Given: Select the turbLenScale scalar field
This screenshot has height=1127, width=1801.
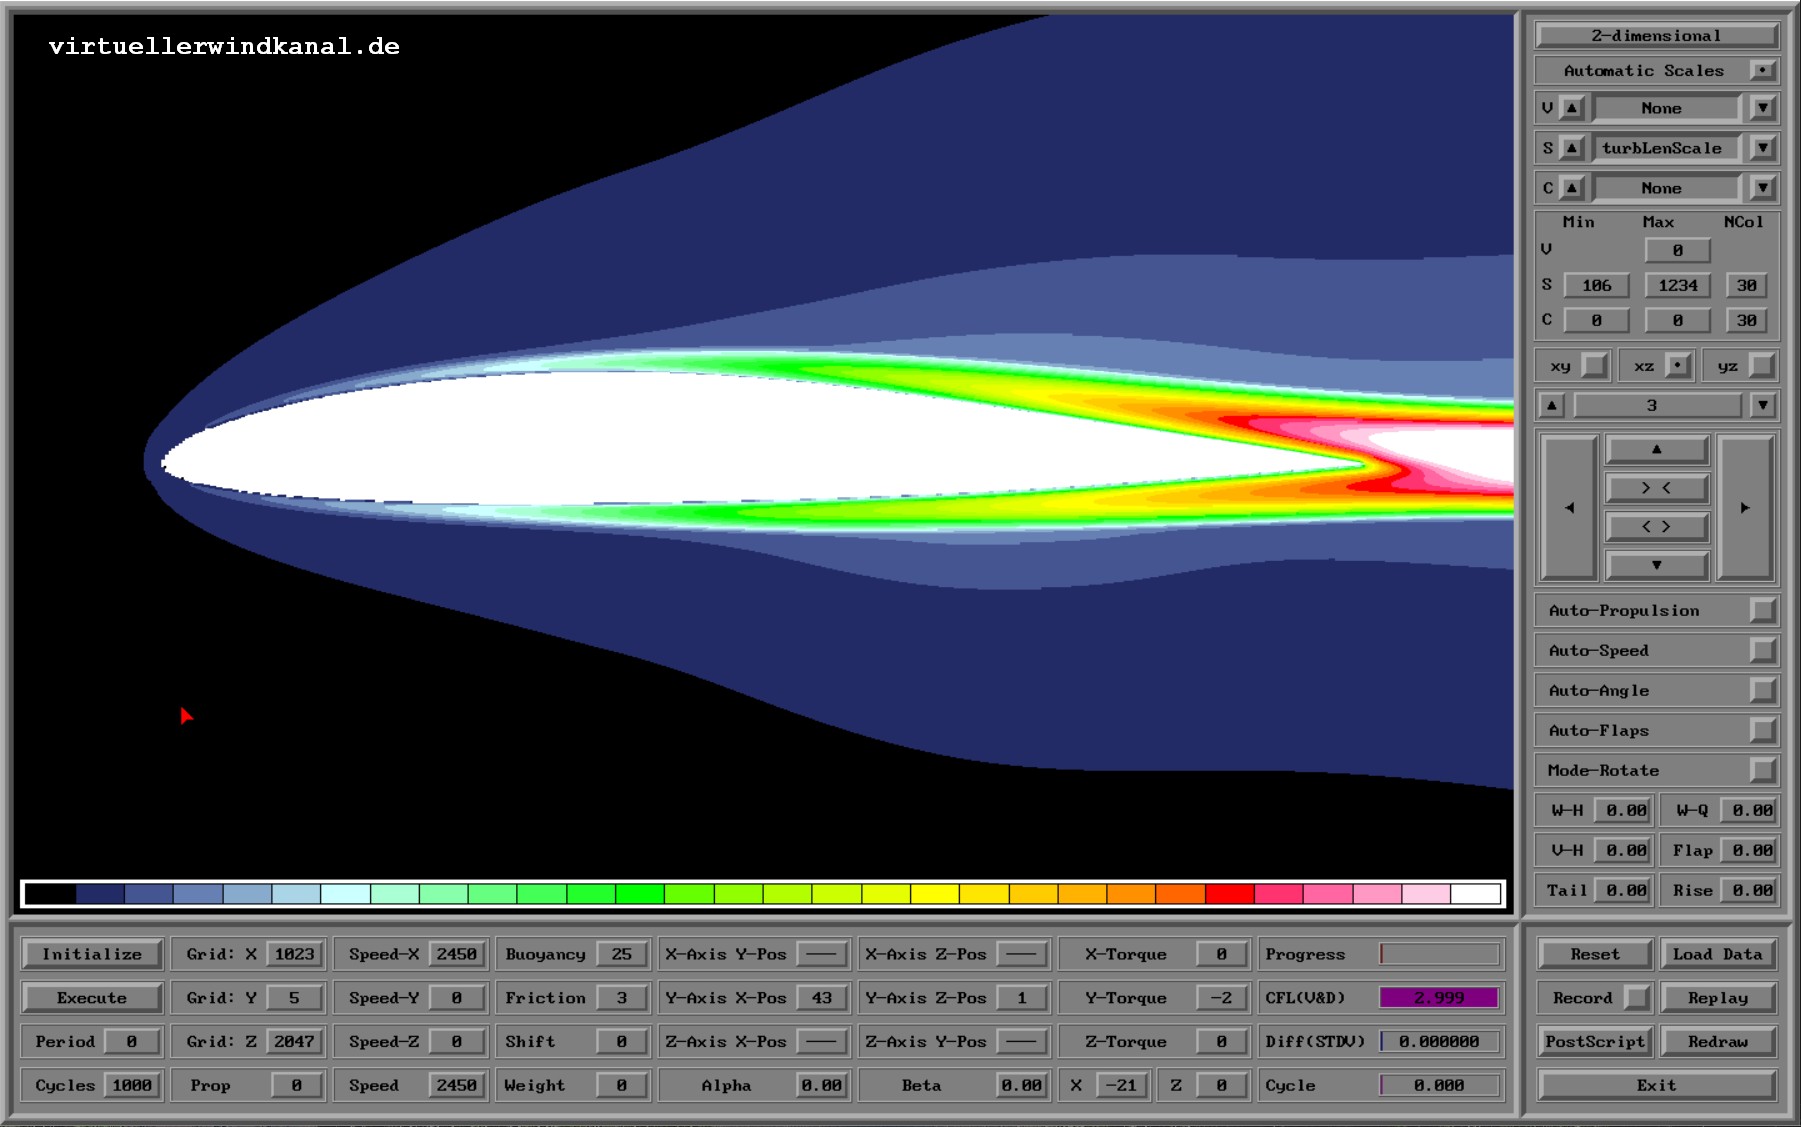Looking at the screenshot, I should 1666,148.
